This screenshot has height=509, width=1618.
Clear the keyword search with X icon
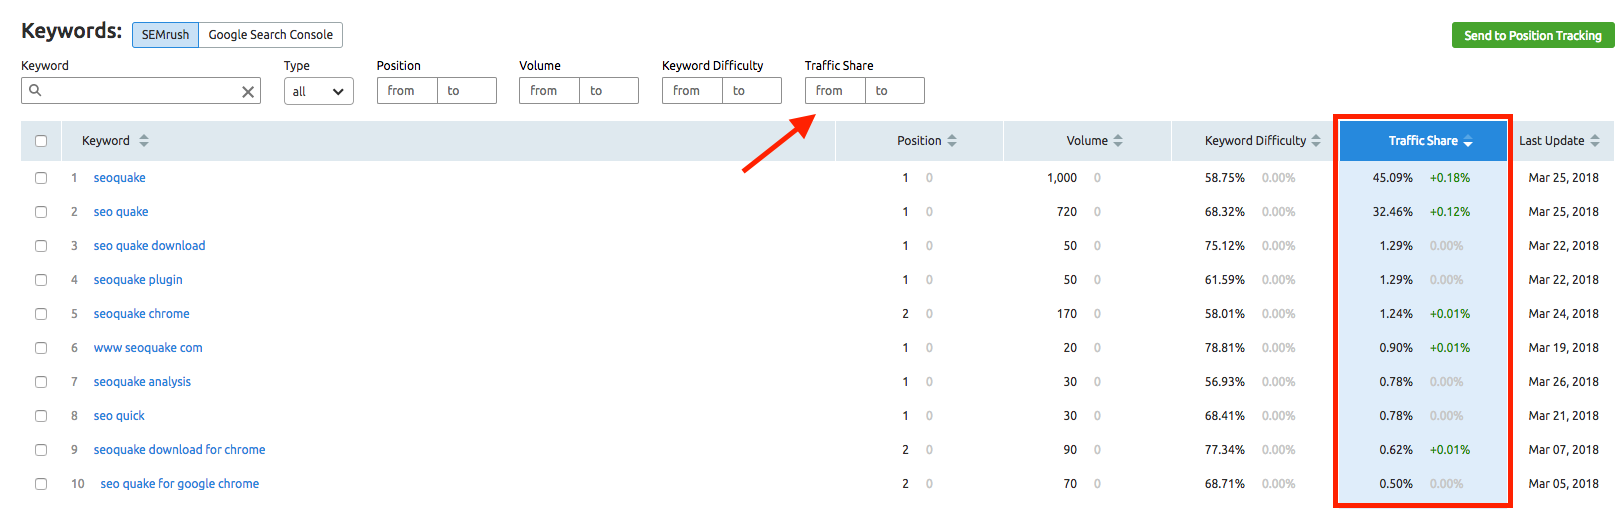point(248,92)
